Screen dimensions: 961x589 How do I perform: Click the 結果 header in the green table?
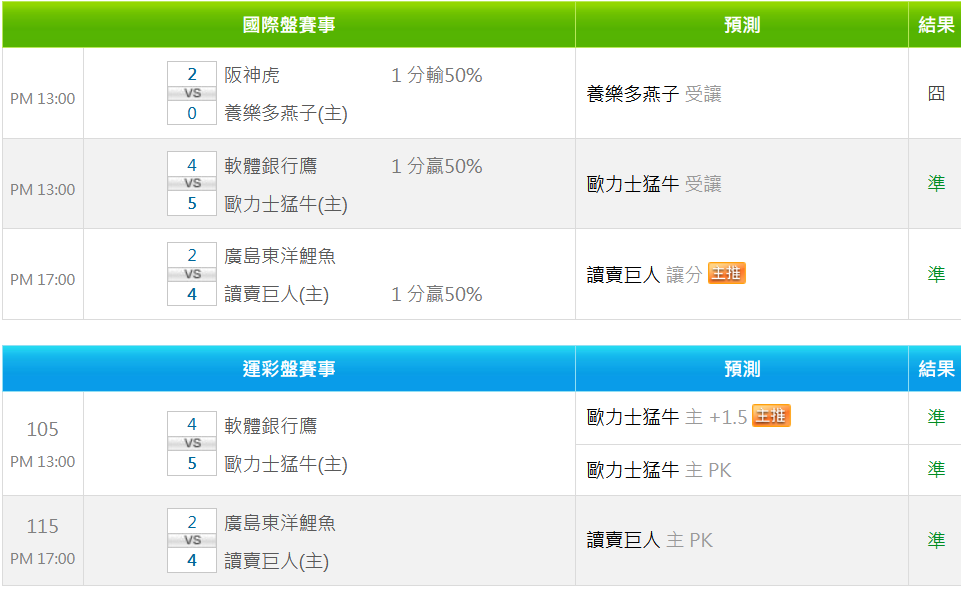(936, 25)
